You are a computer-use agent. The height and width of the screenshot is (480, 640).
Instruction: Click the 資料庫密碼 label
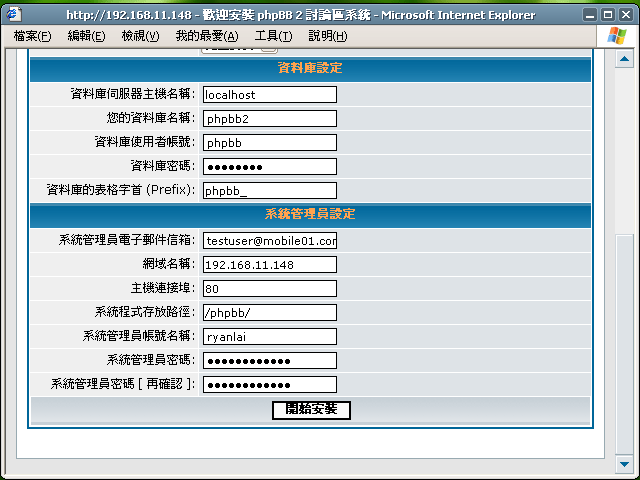[x=162, y=166]
